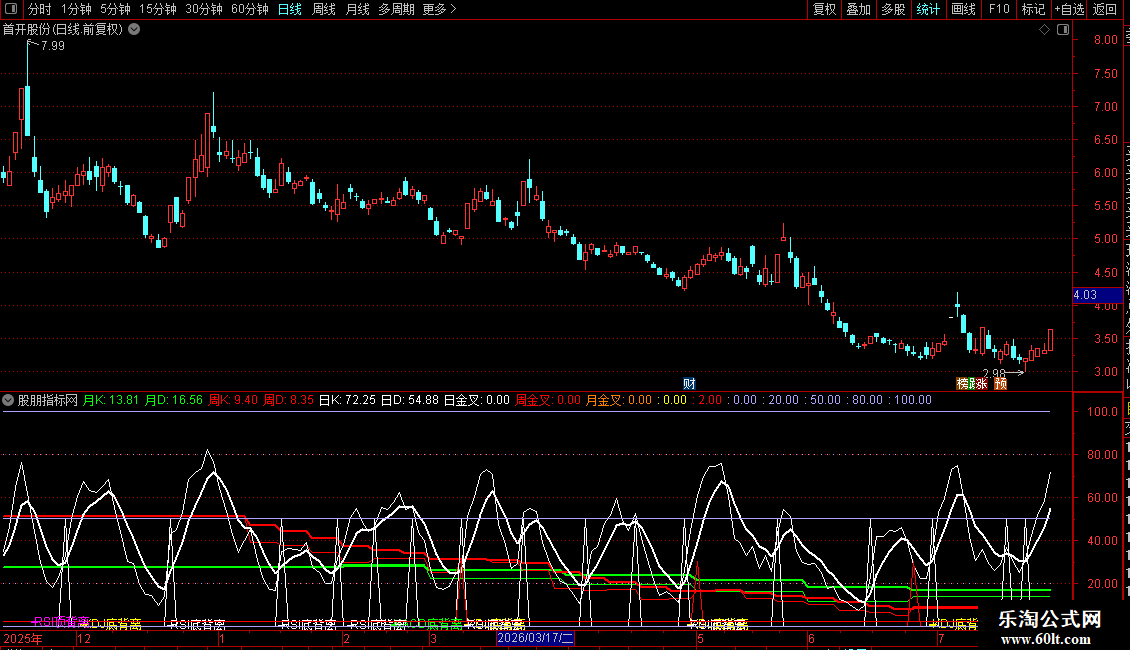Switch to 日线 daily chart
This screenshot has width=1130, height=650.
[x=290, y=9]
